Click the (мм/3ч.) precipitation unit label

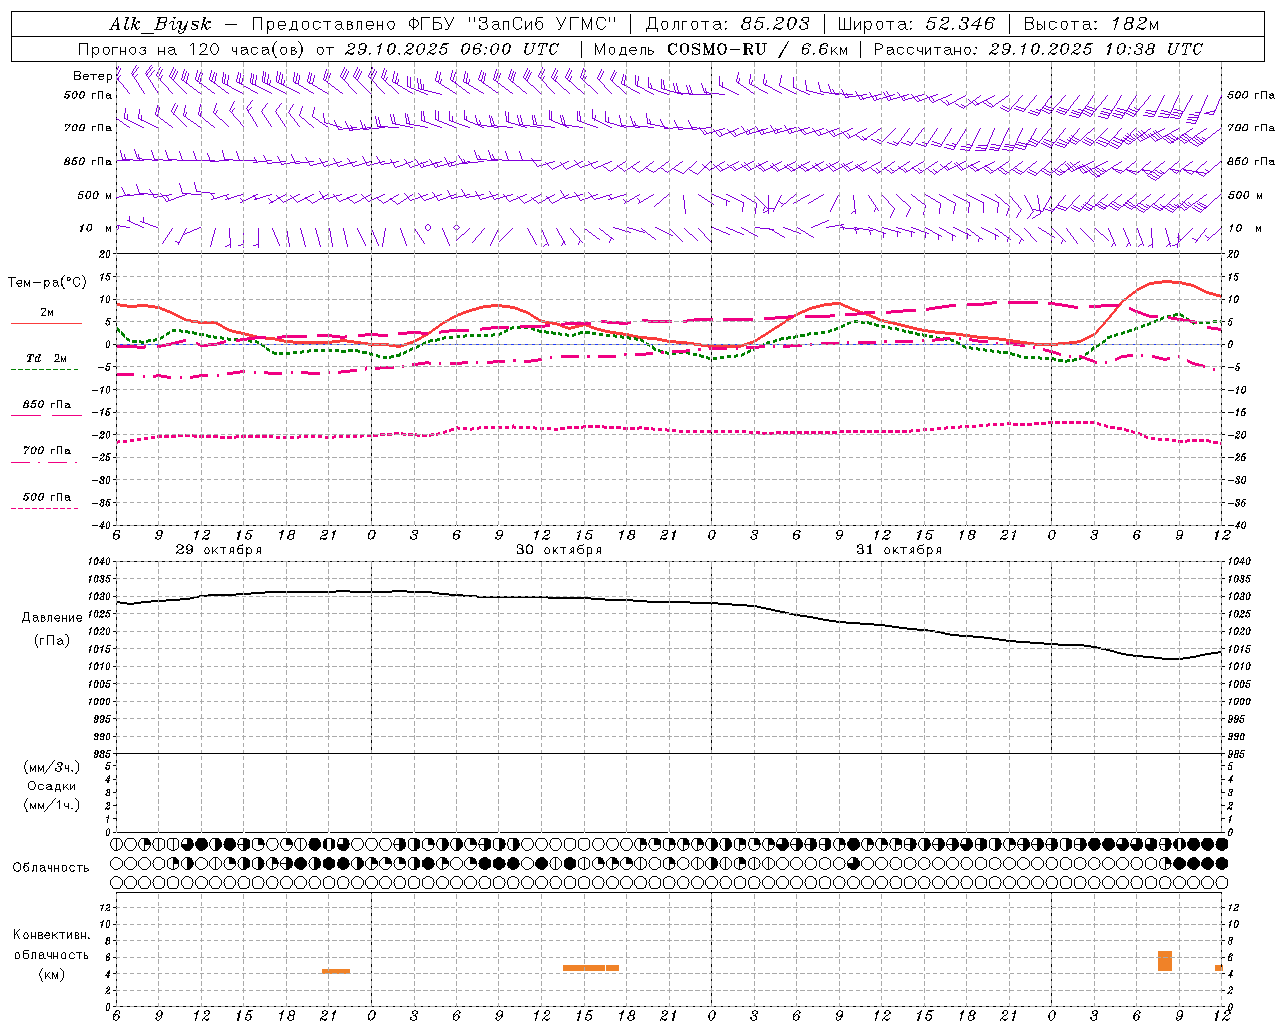(52, 767)
